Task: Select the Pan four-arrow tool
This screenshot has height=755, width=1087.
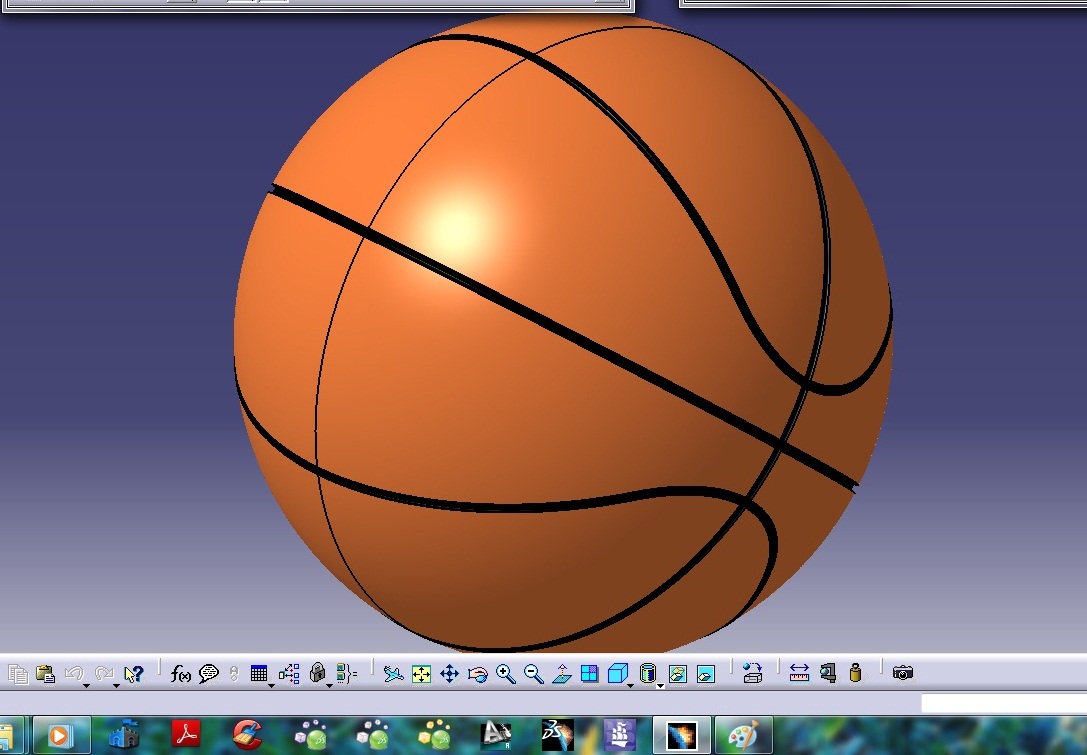Action: 449,674
